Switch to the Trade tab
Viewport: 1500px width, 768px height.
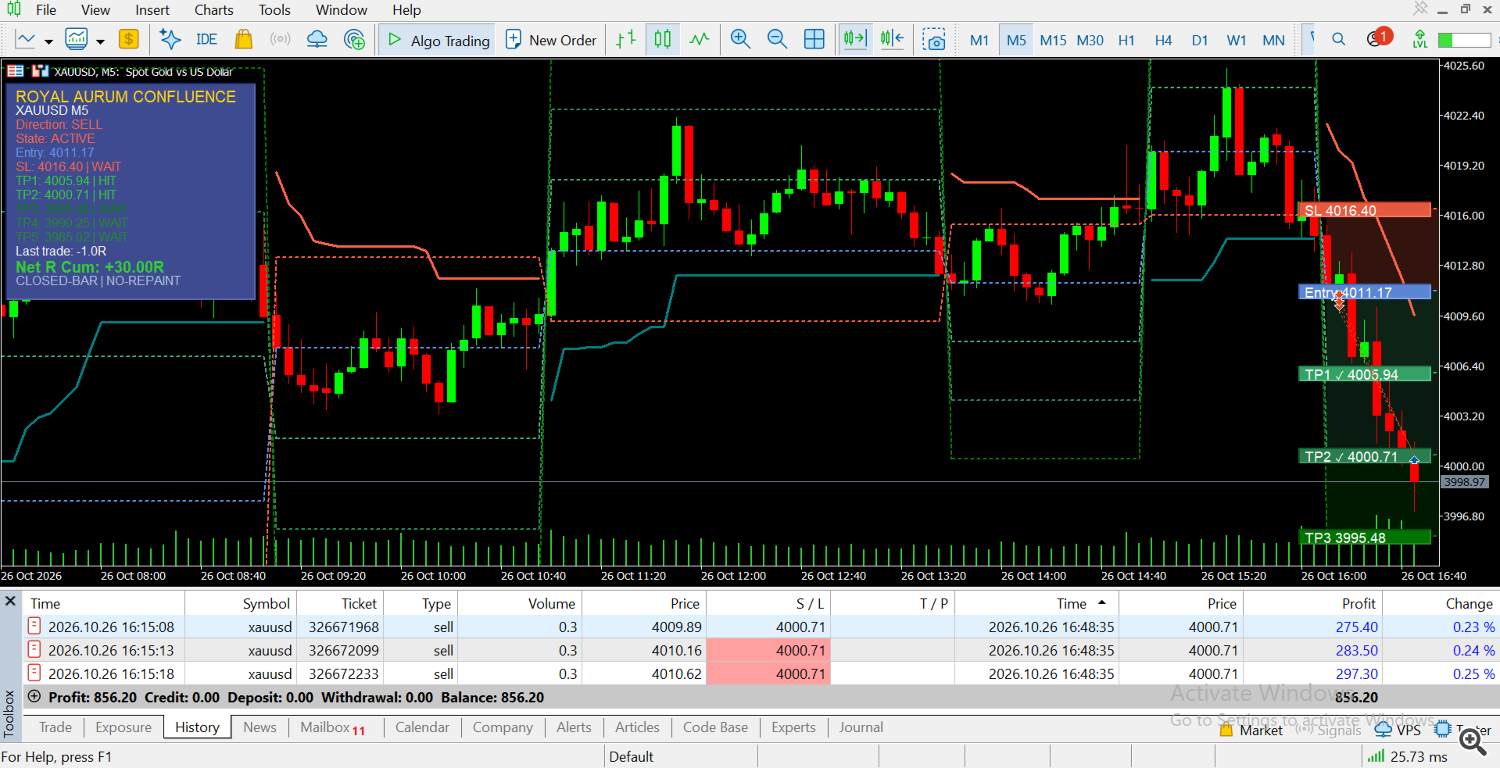(x=55, y=727)
